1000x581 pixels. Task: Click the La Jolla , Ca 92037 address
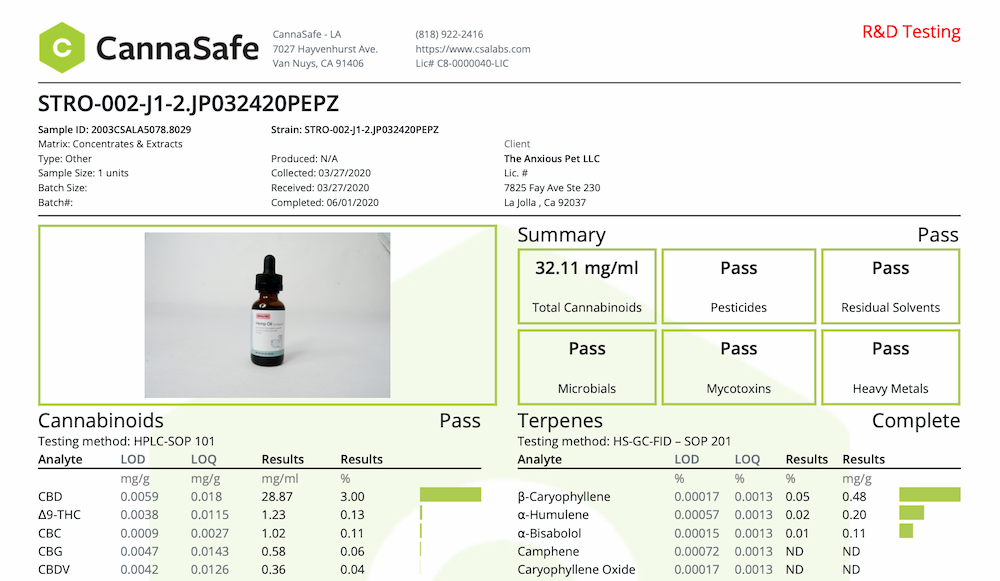click(545, 203)
